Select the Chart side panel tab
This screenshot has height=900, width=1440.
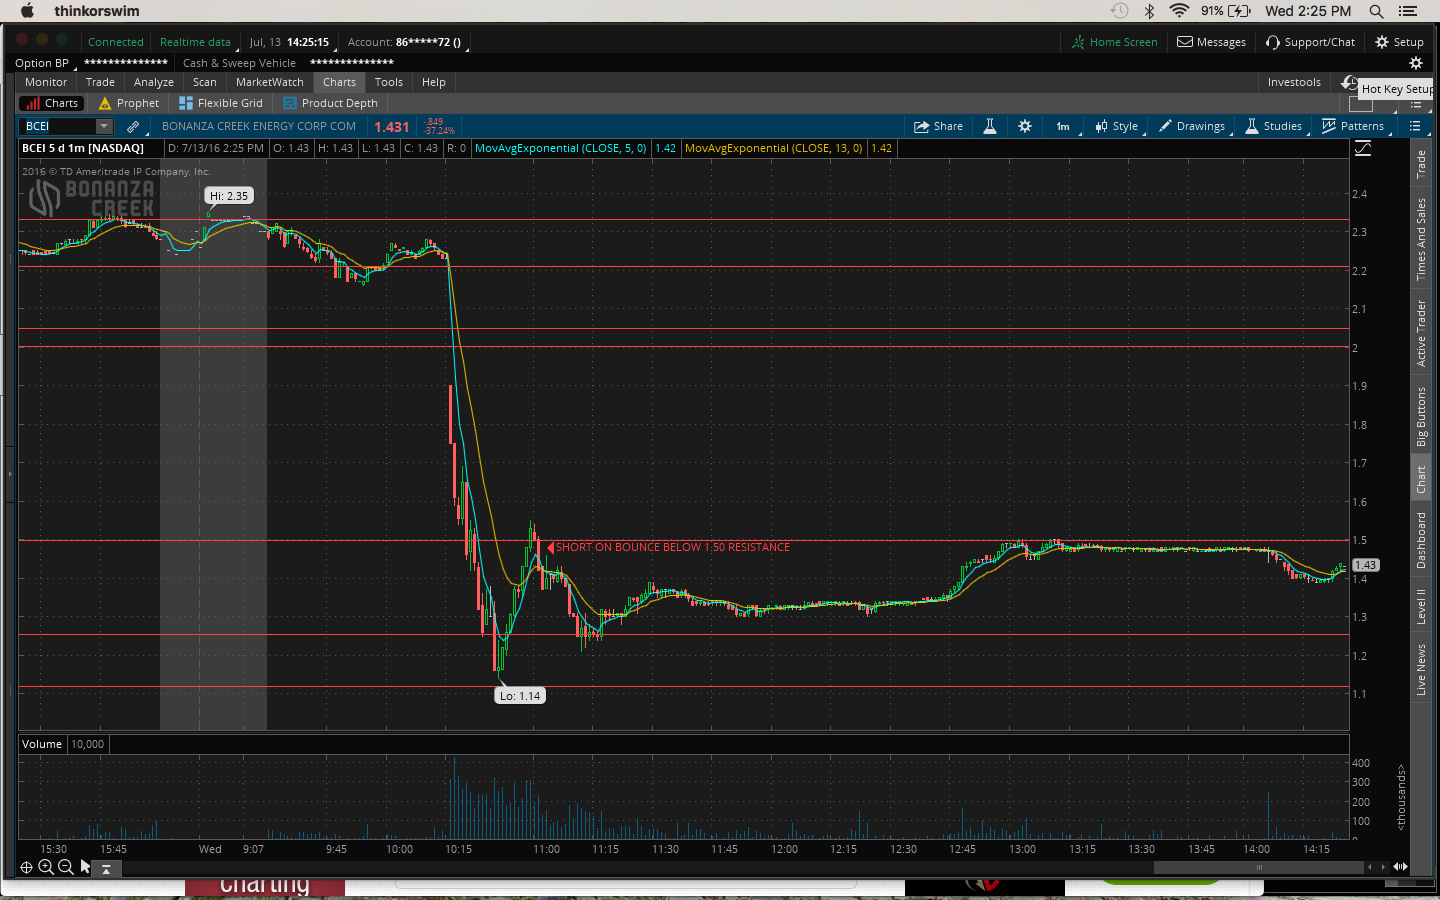point(1421,480)
